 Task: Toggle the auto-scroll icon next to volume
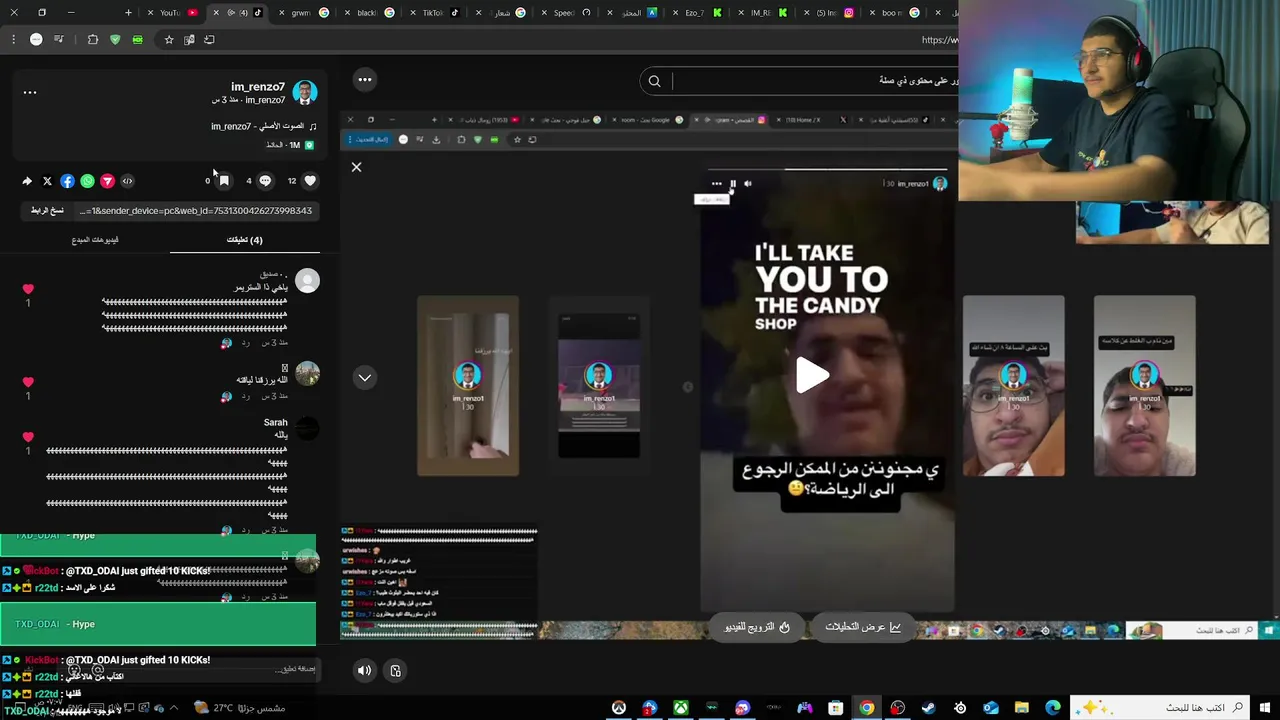point(395,671)
